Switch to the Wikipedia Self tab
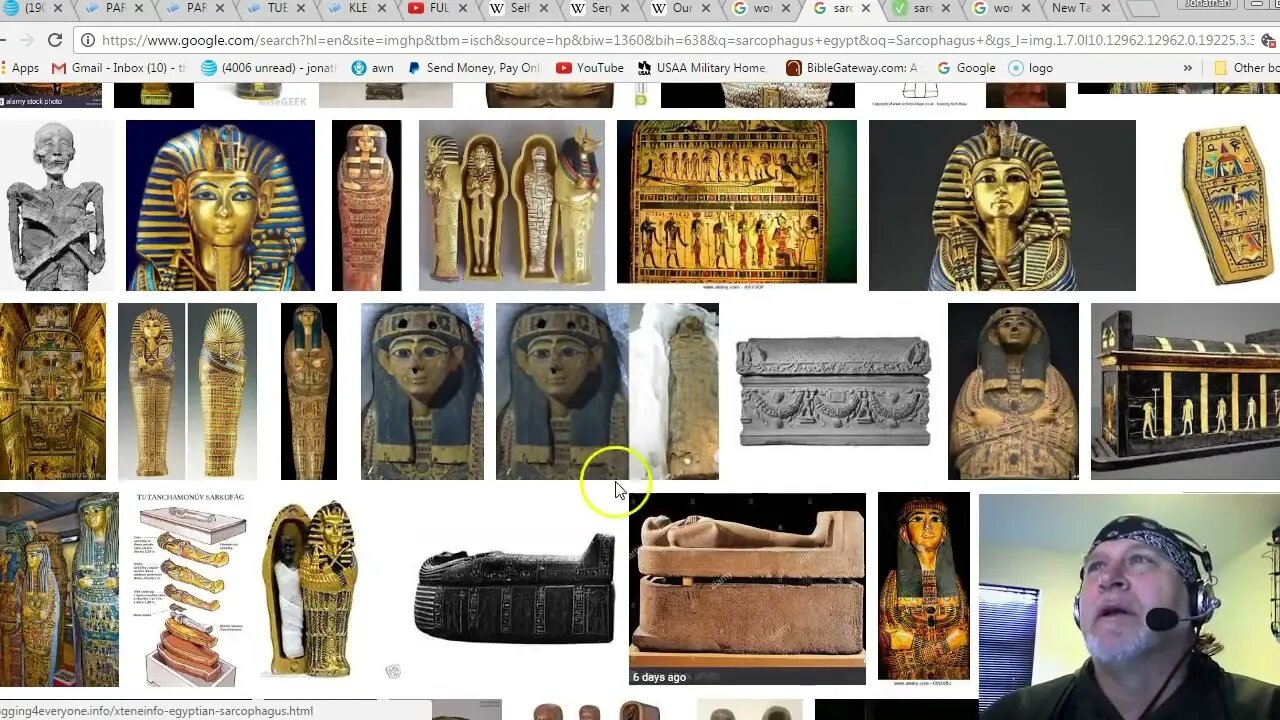The width and height of the screenshot is (1280, 720). click(519, 9)
